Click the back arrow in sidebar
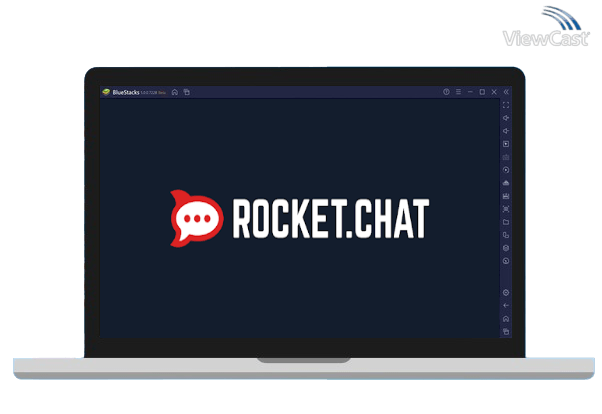Viewport: 602px width, 414px height. click(506, 306)
